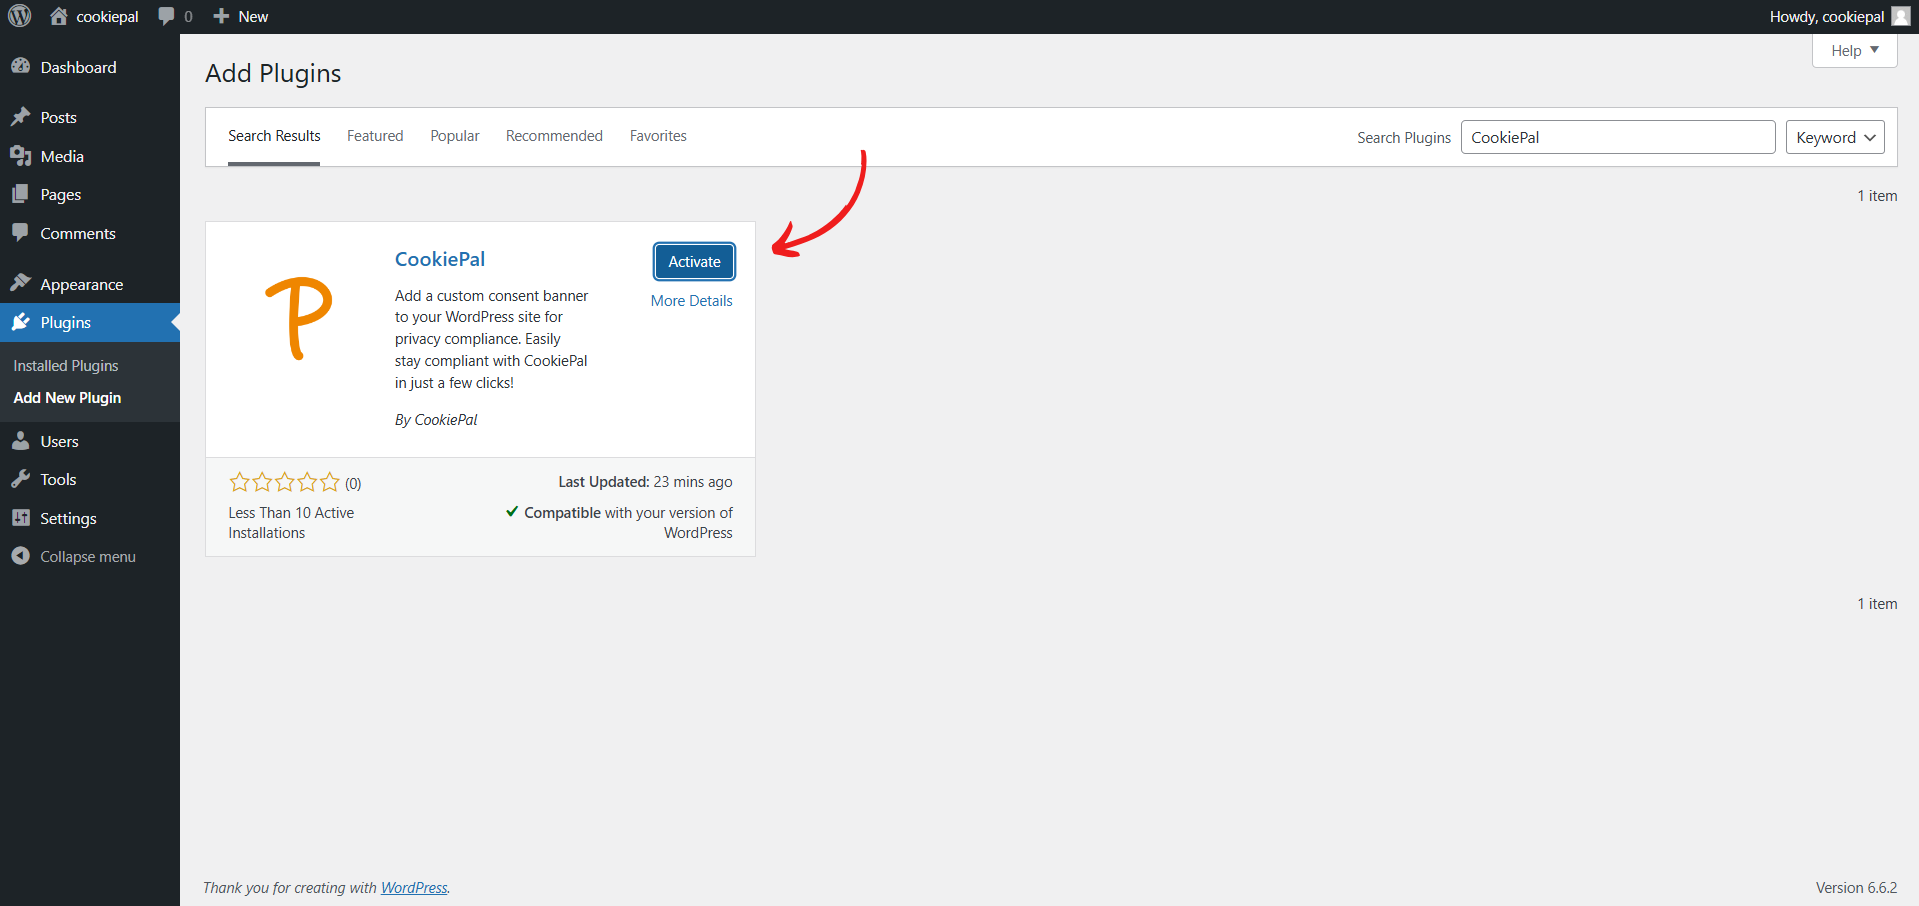Select the Plugins plug icon

pos(22,322)
